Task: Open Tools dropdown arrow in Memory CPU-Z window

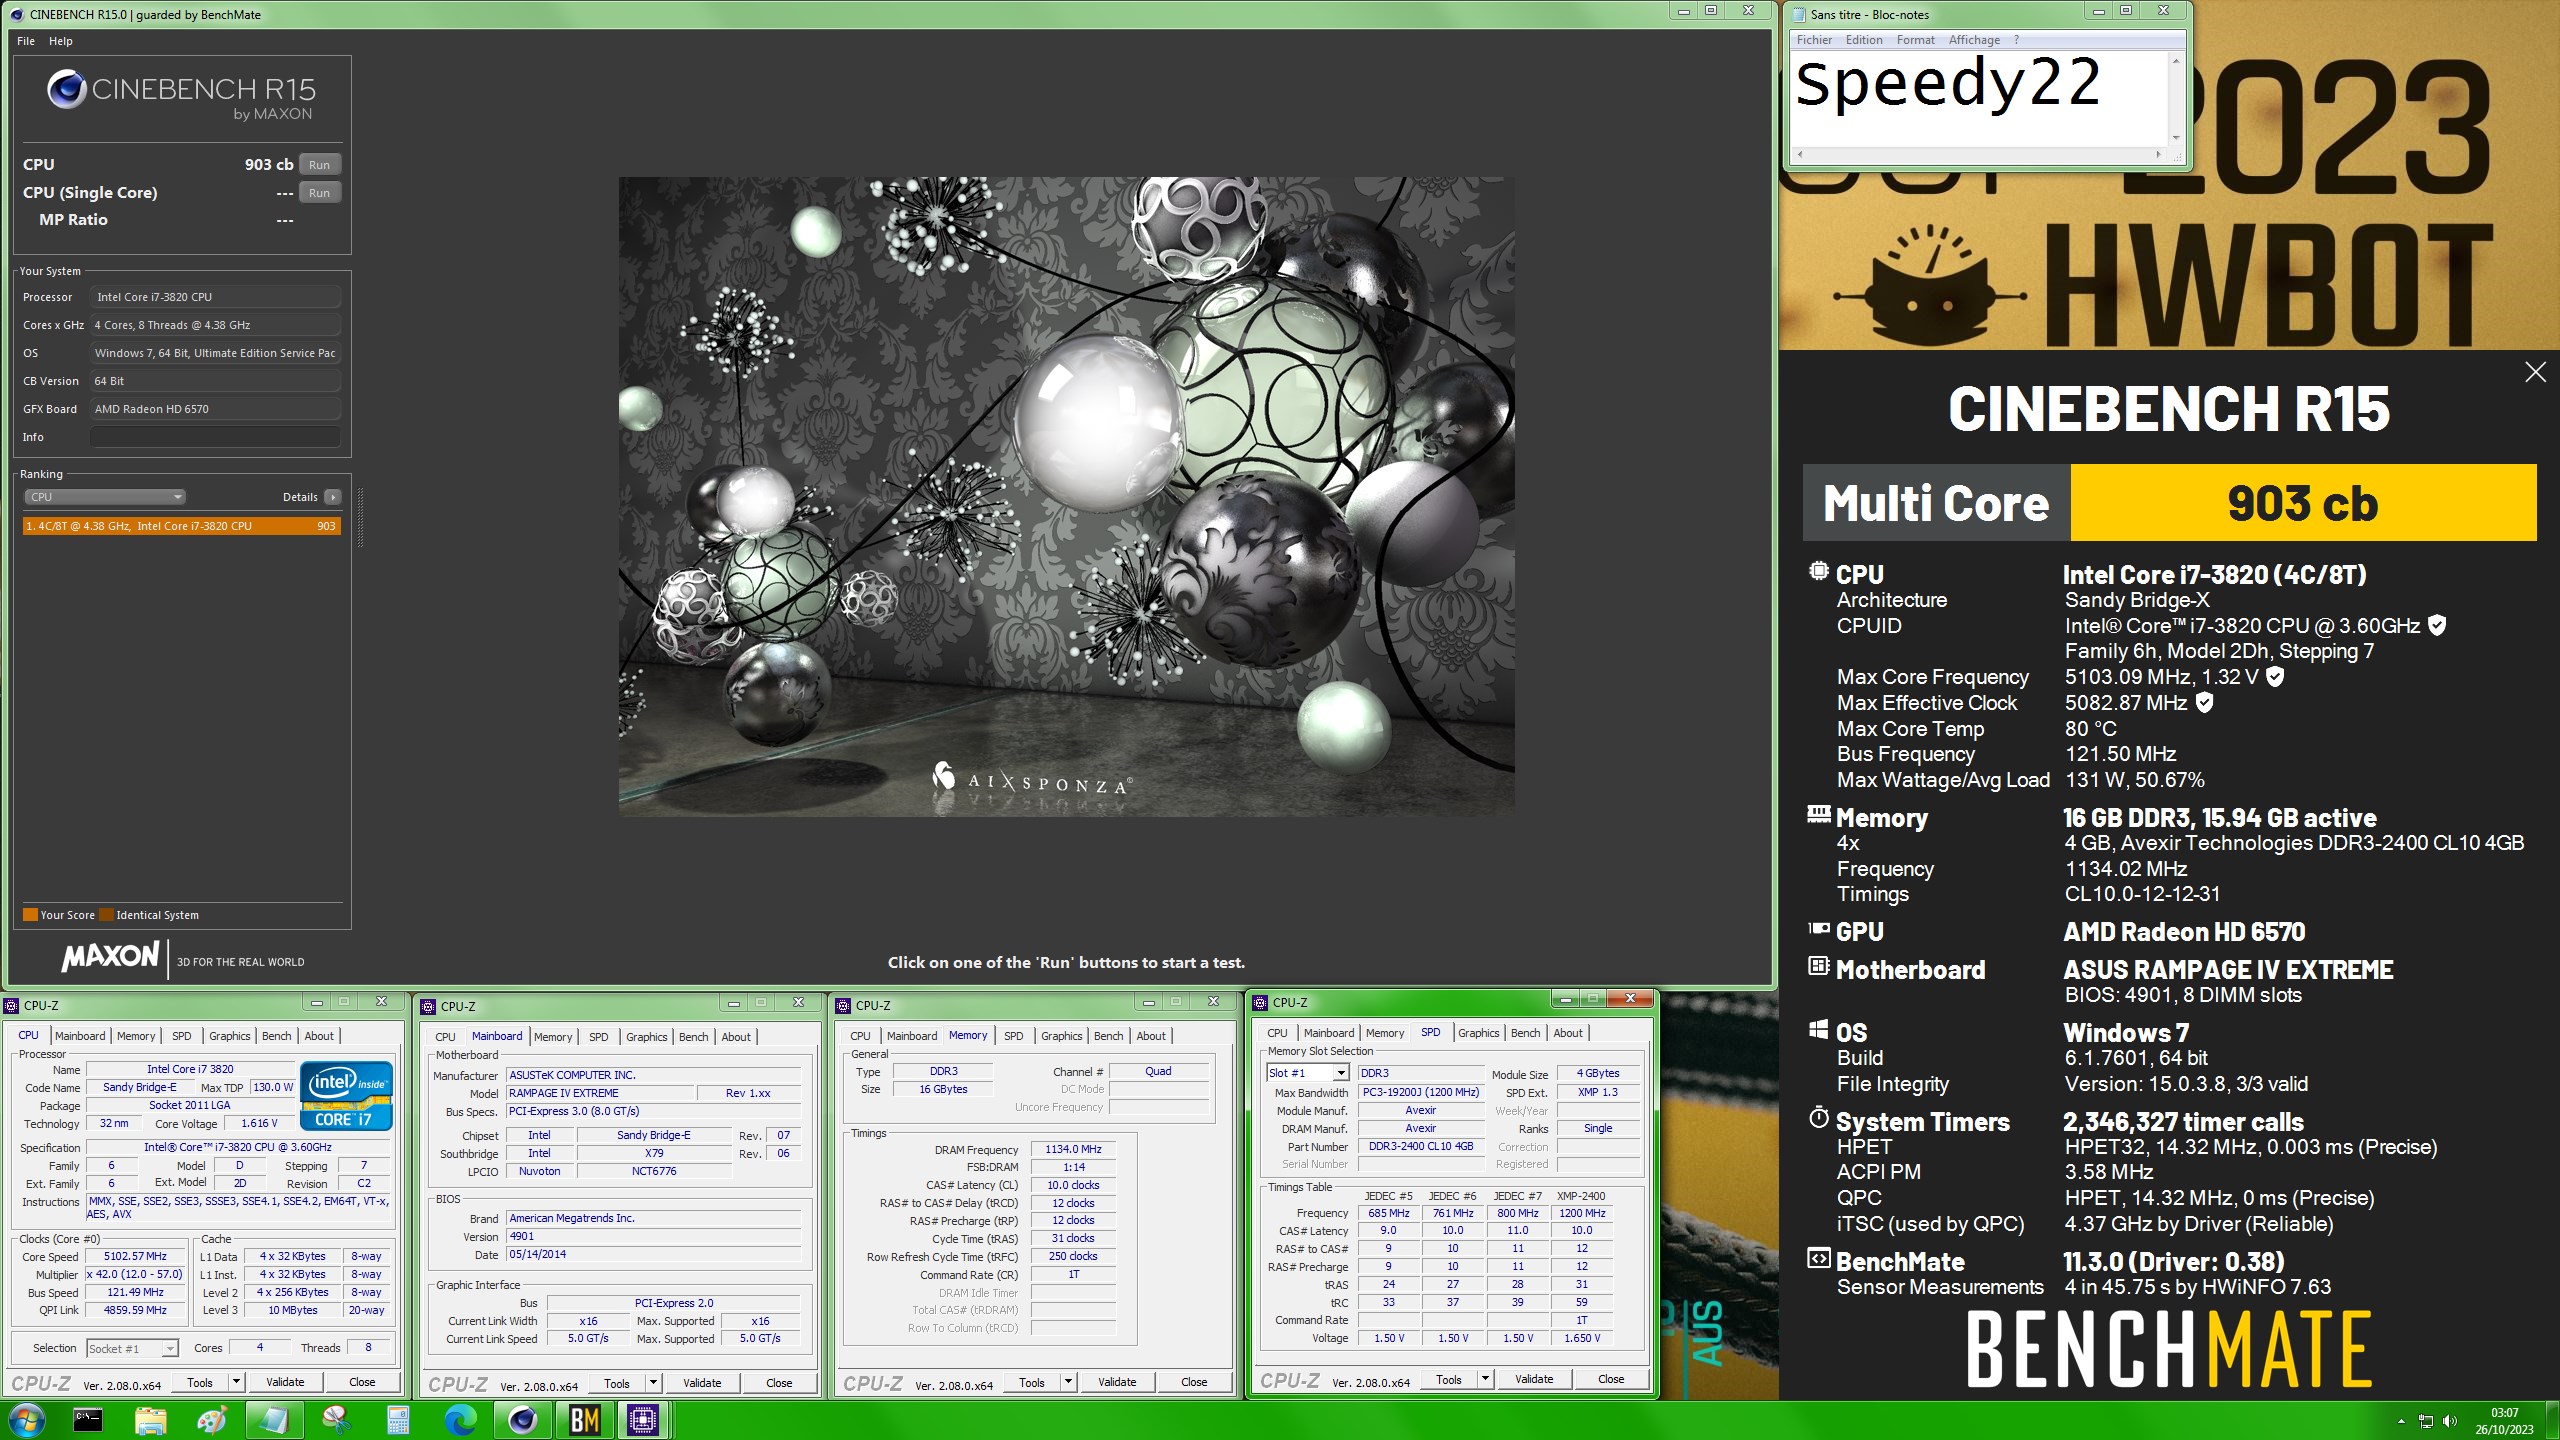Action: (x=1068, y=1382)
